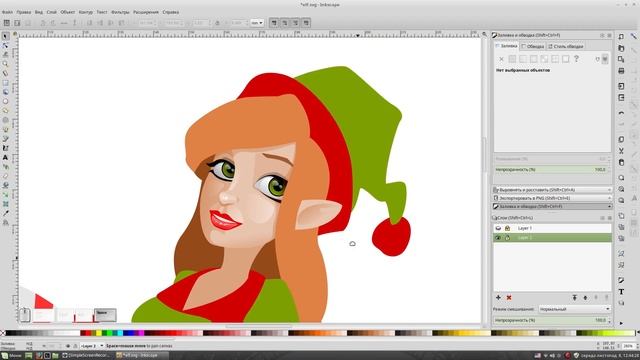This screenshot has height=360, width=640.
Task: Raise the layer to top using the arrow icon
Action: point(575,298)
